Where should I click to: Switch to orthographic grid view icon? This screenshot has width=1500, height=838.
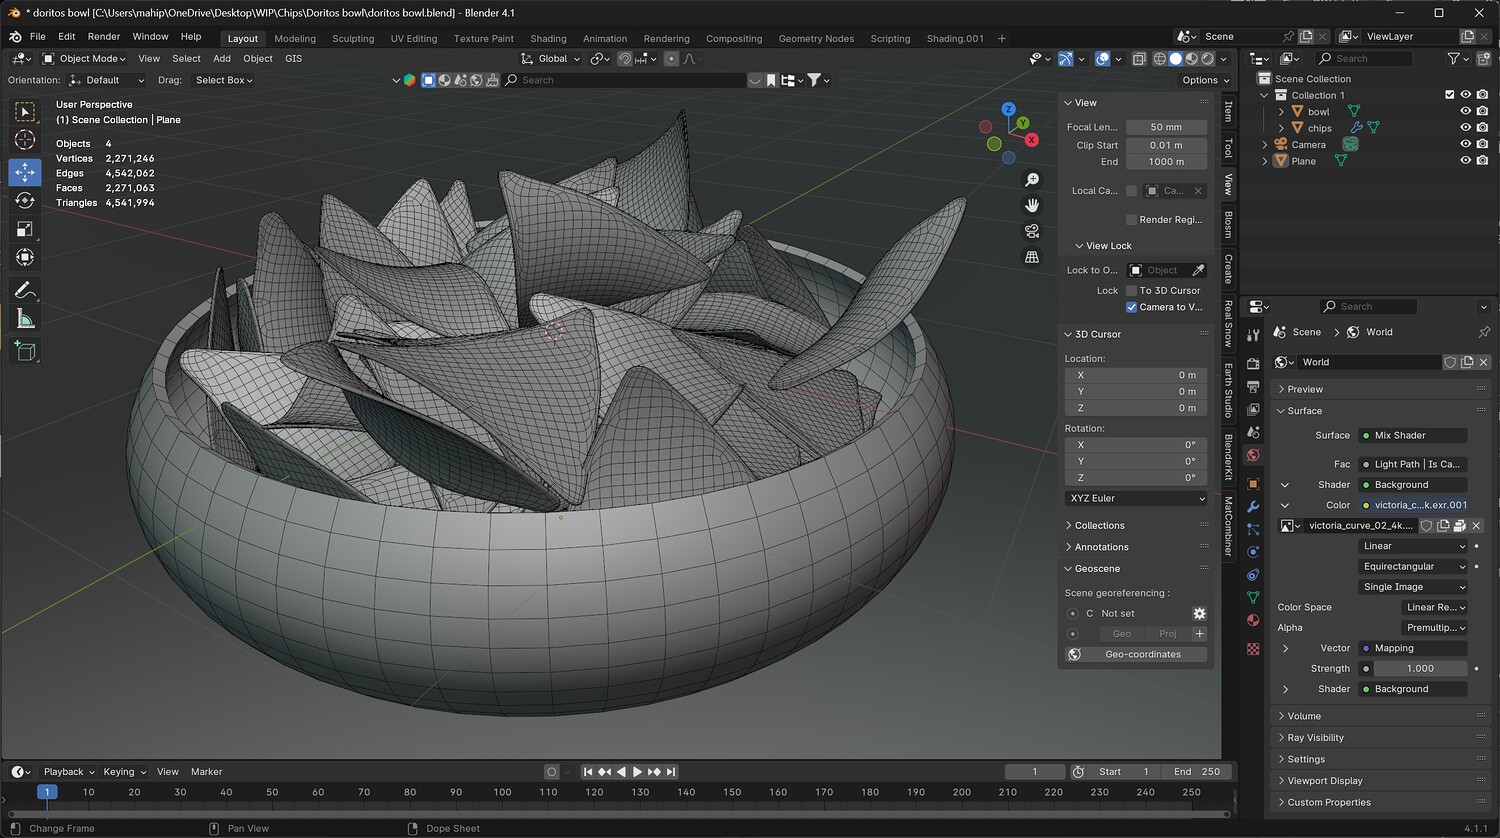(x=1032, y=257)
